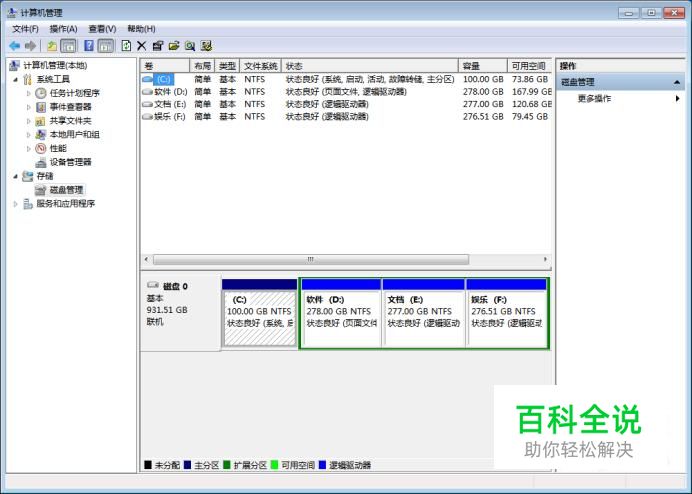
Task: Toggle the show/hide console tree icon
Action: (68, 46)
